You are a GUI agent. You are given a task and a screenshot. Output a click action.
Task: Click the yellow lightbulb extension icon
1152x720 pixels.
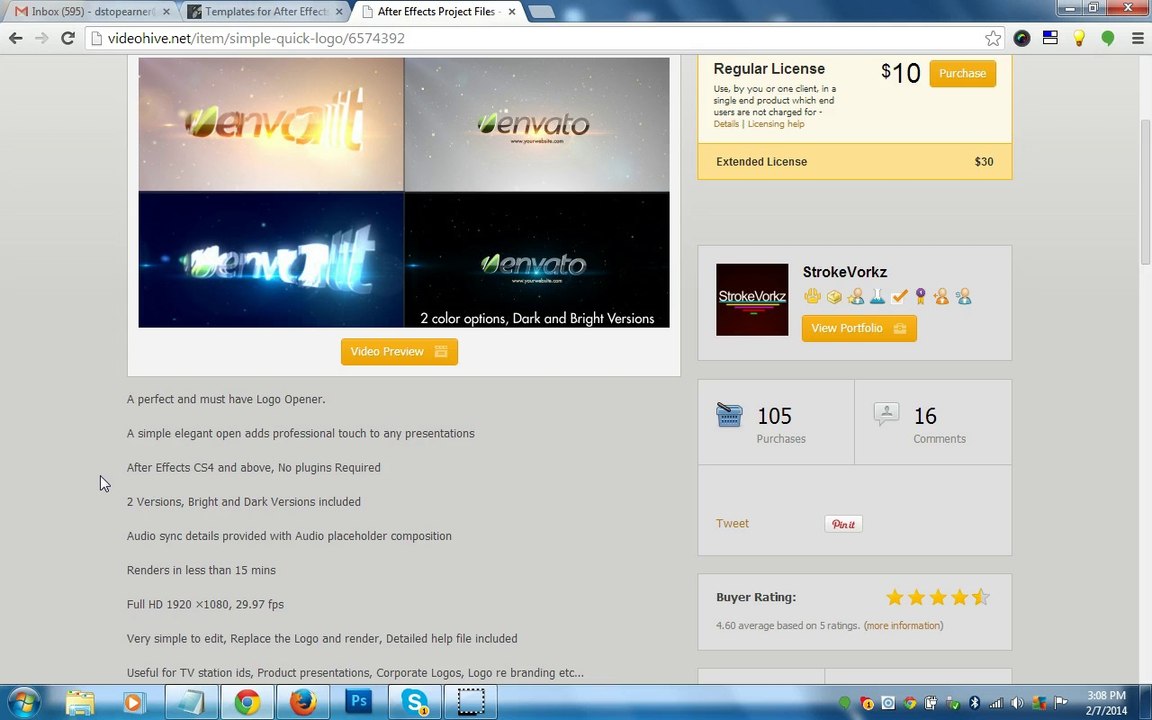pyautogui.click(x=1079, y=38)
